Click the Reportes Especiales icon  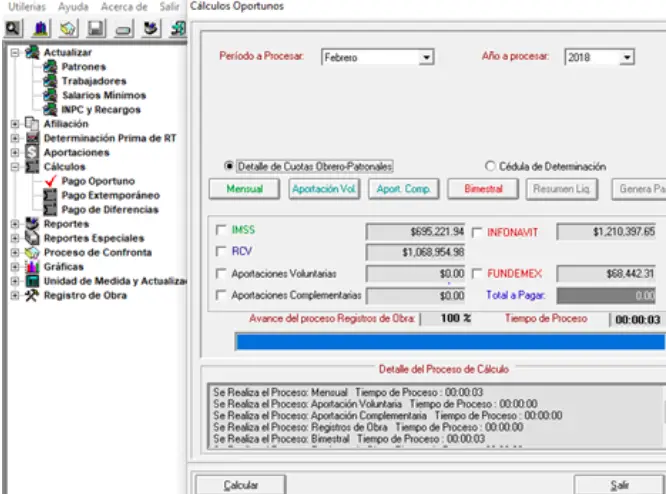pos(32,238)
